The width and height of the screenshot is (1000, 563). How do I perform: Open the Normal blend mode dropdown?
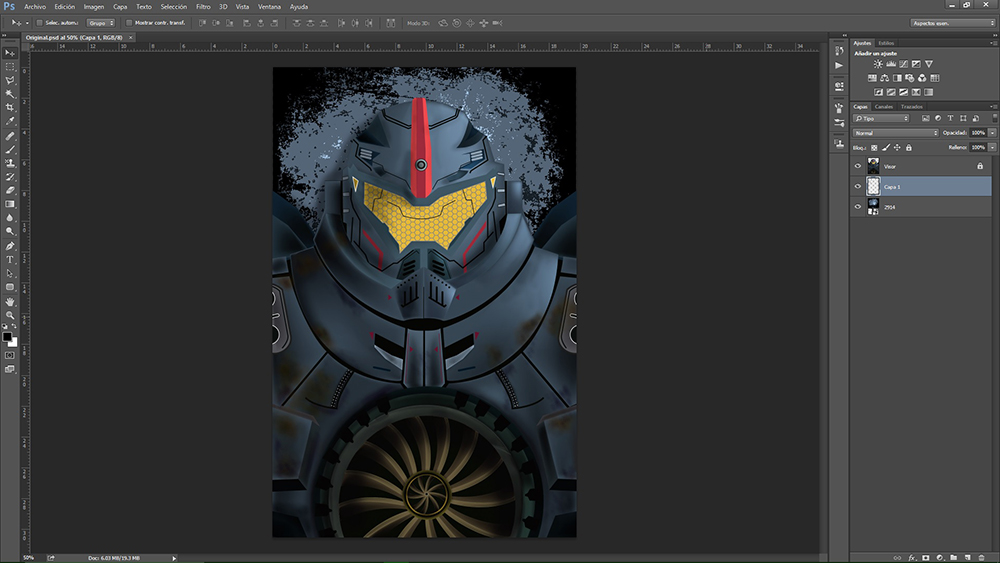895,133
